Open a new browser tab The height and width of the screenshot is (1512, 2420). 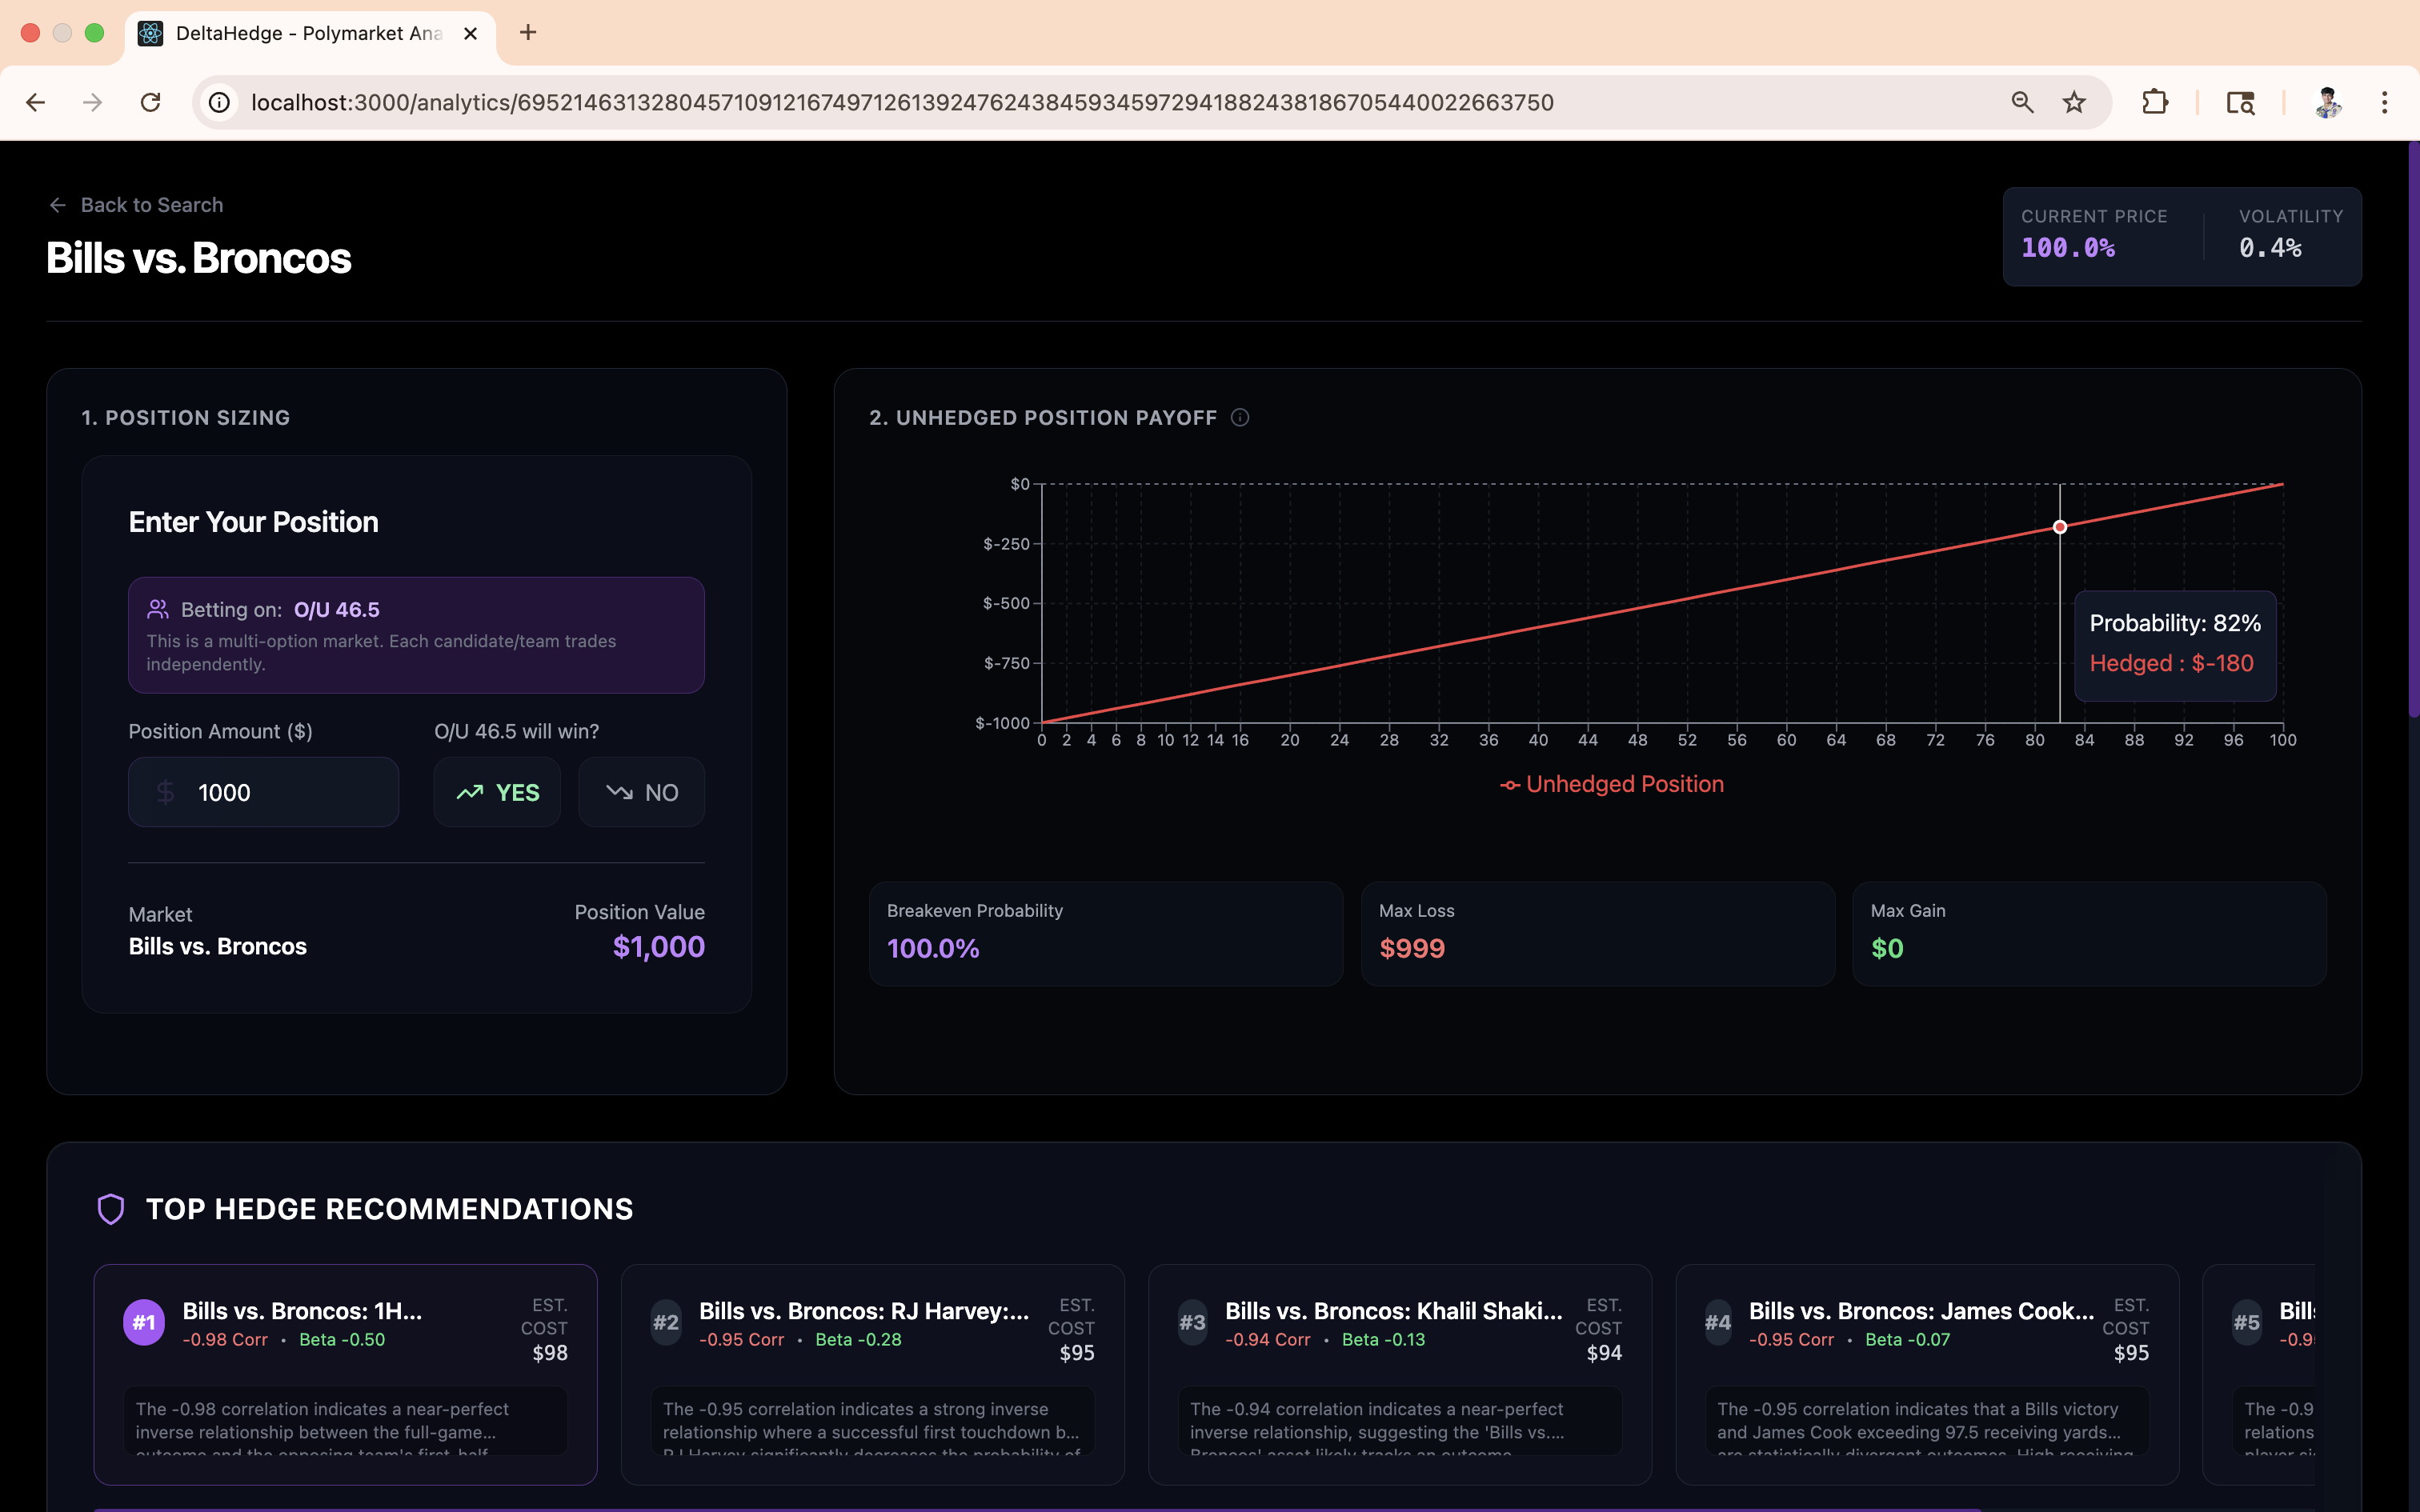[x=528, y=33]
